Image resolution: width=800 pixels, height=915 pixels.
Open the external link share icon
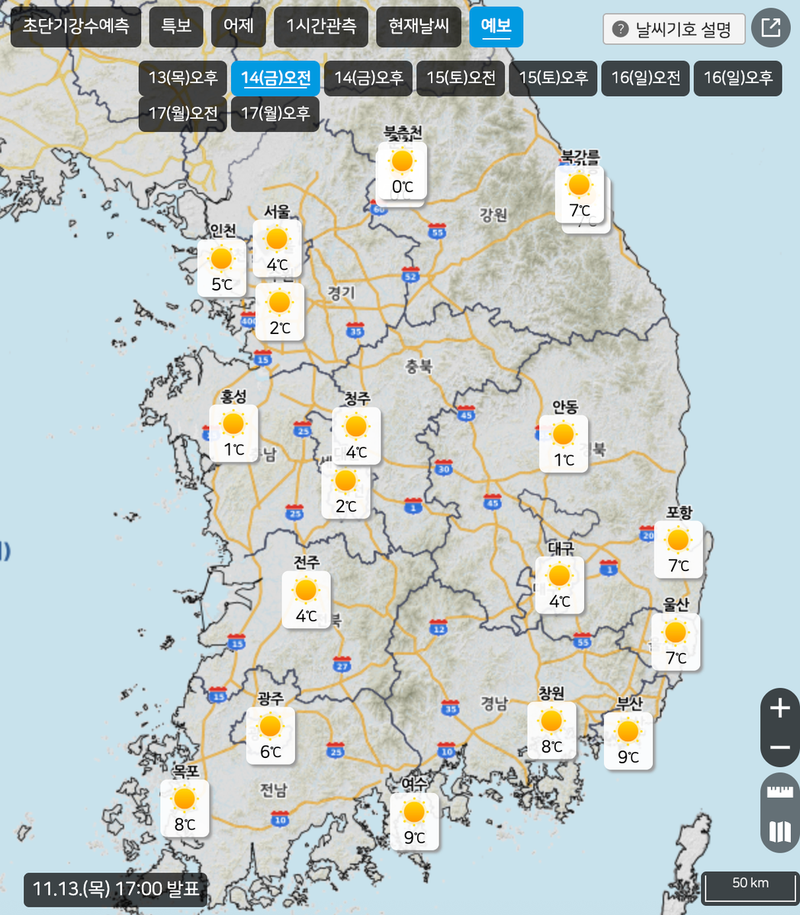pyautogui.click(x=770, y=28)
